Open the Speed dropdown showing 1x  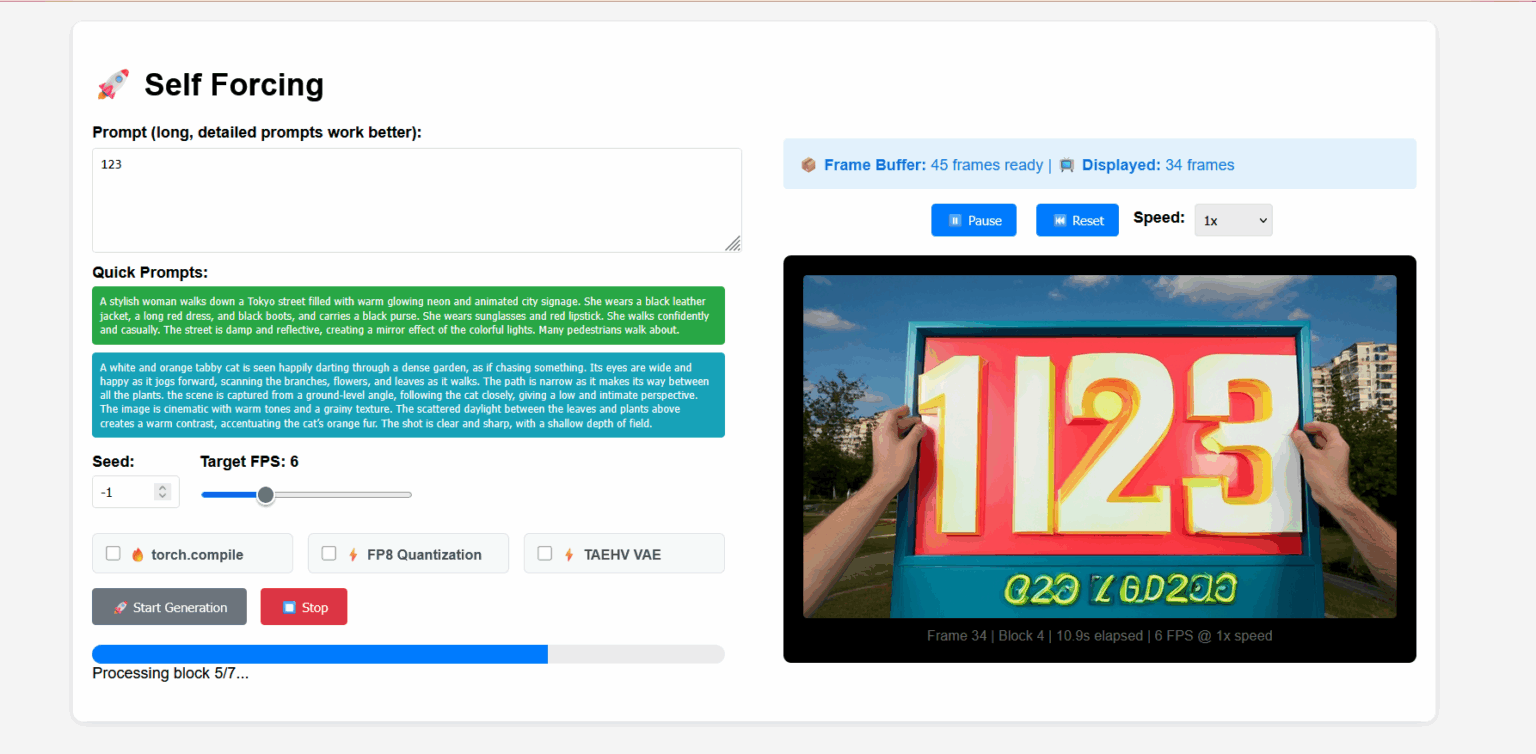pyautogui.click(x=1233, y=220)
